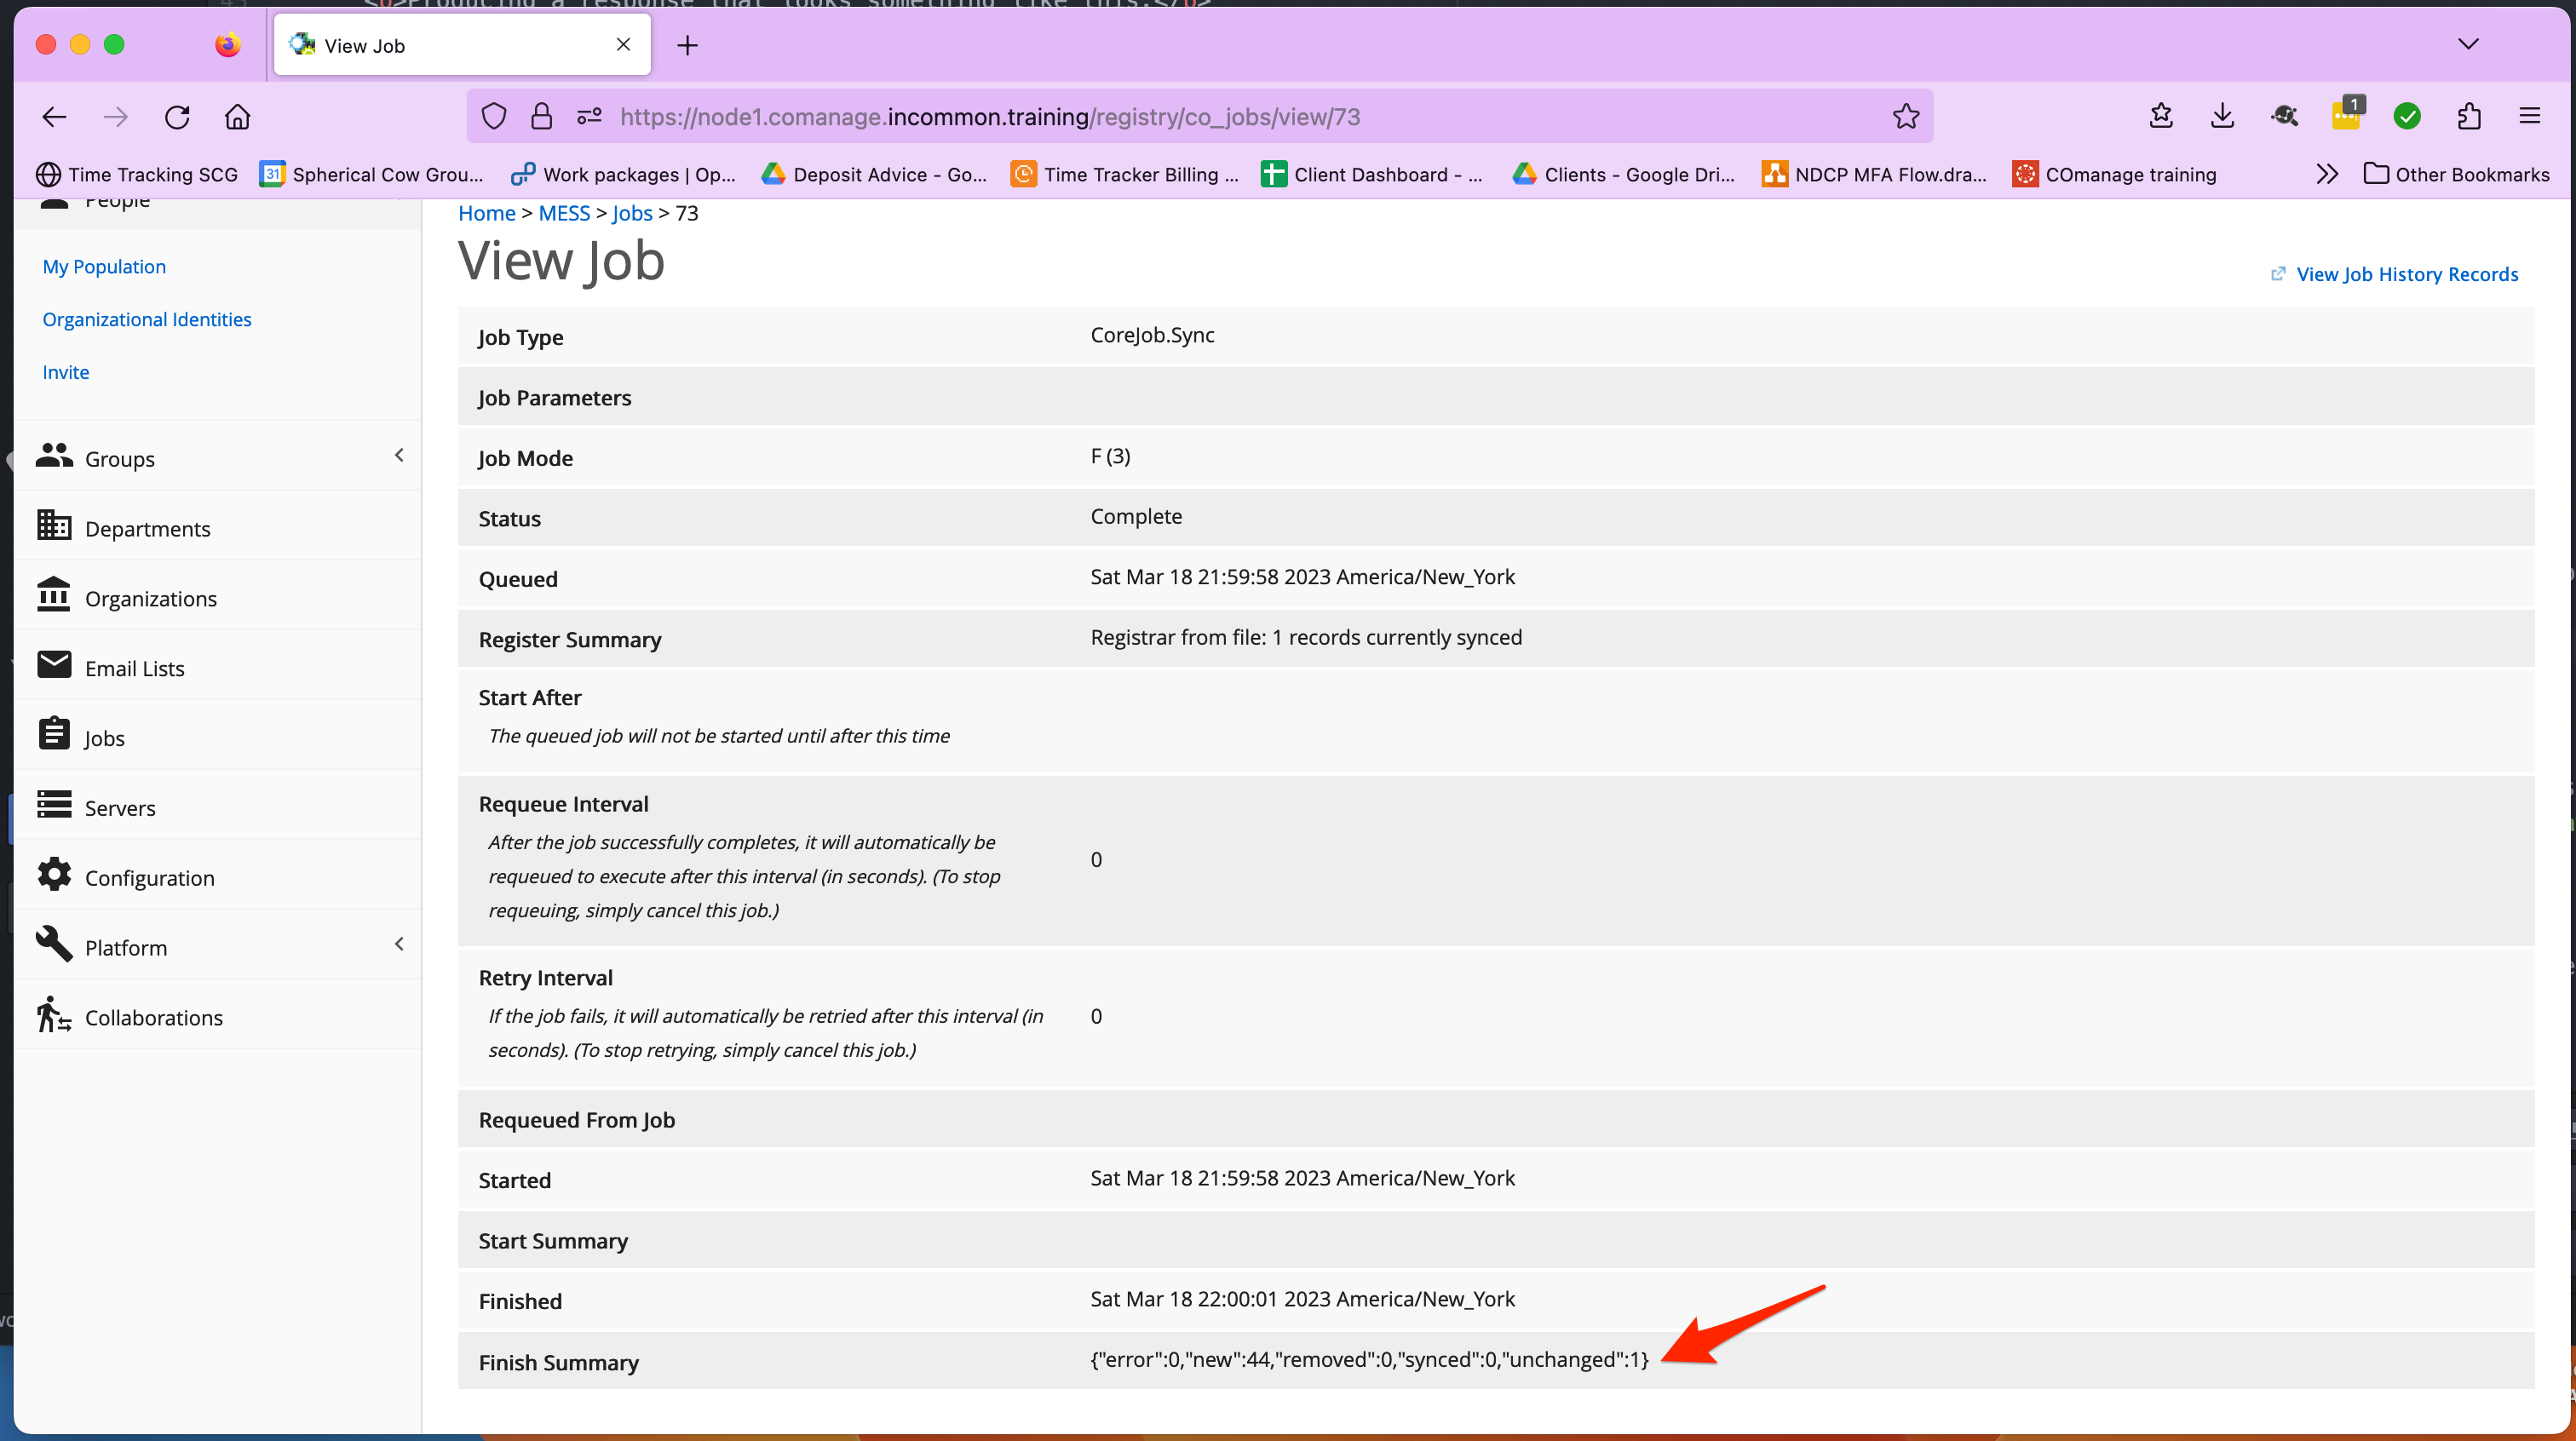Click the Departments building icon
The width and height of the screenshot is (2576, 1441).
(x=54, y=525)
